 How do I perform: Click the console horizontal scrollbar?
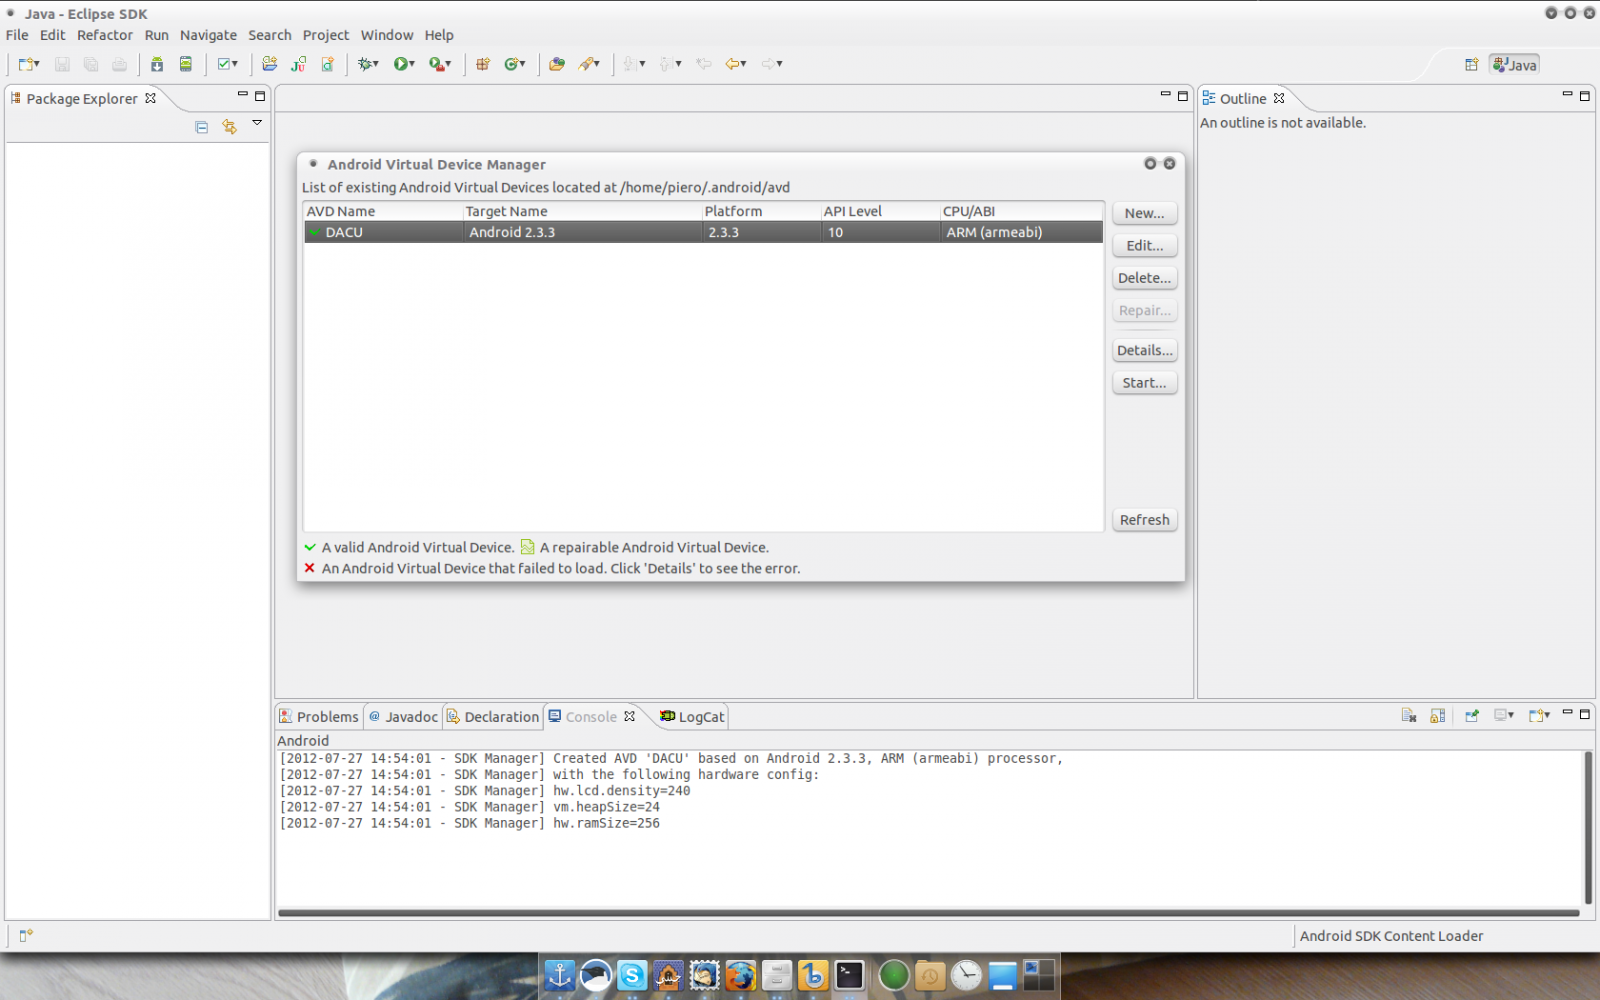coord(927,912)
